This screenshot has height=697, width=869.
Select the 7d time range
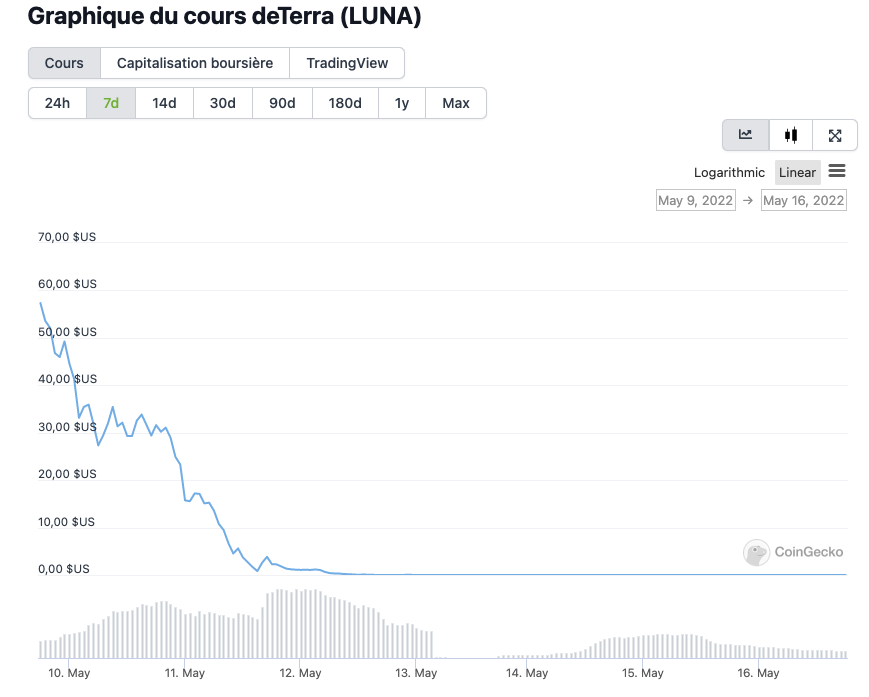coord(111,103)
